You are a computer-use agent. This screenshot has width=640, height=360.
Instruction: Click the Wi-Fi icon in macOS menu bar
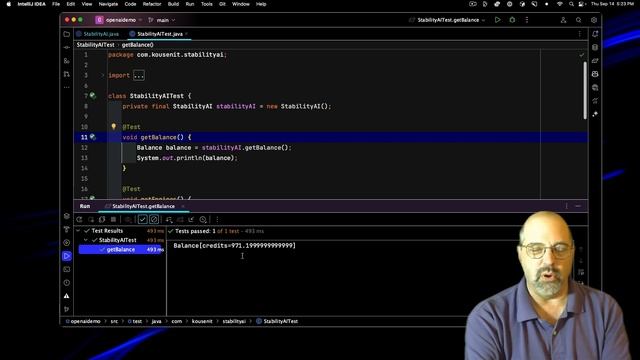point(560,4)
